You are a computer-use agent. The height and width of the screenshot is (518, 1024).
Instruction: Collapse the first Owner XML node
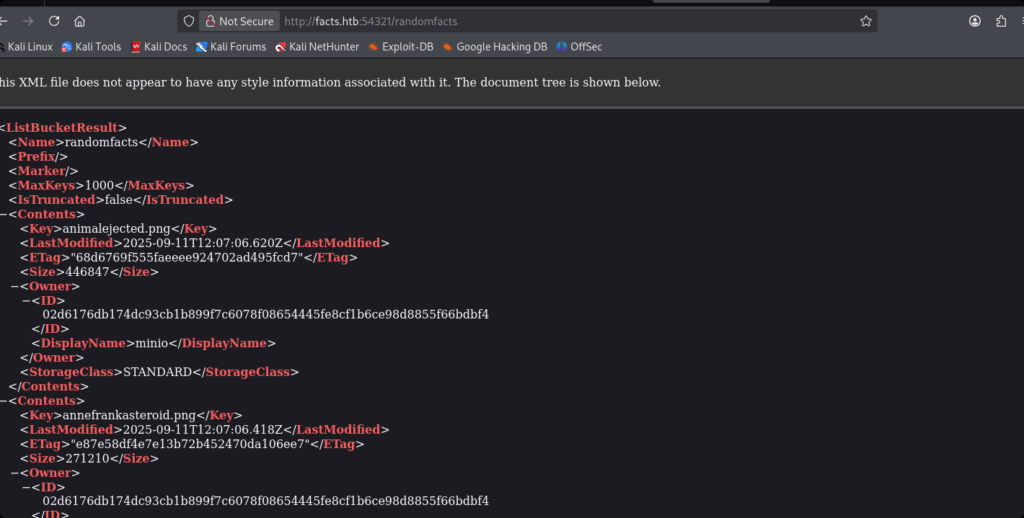(x=14, y=286)
